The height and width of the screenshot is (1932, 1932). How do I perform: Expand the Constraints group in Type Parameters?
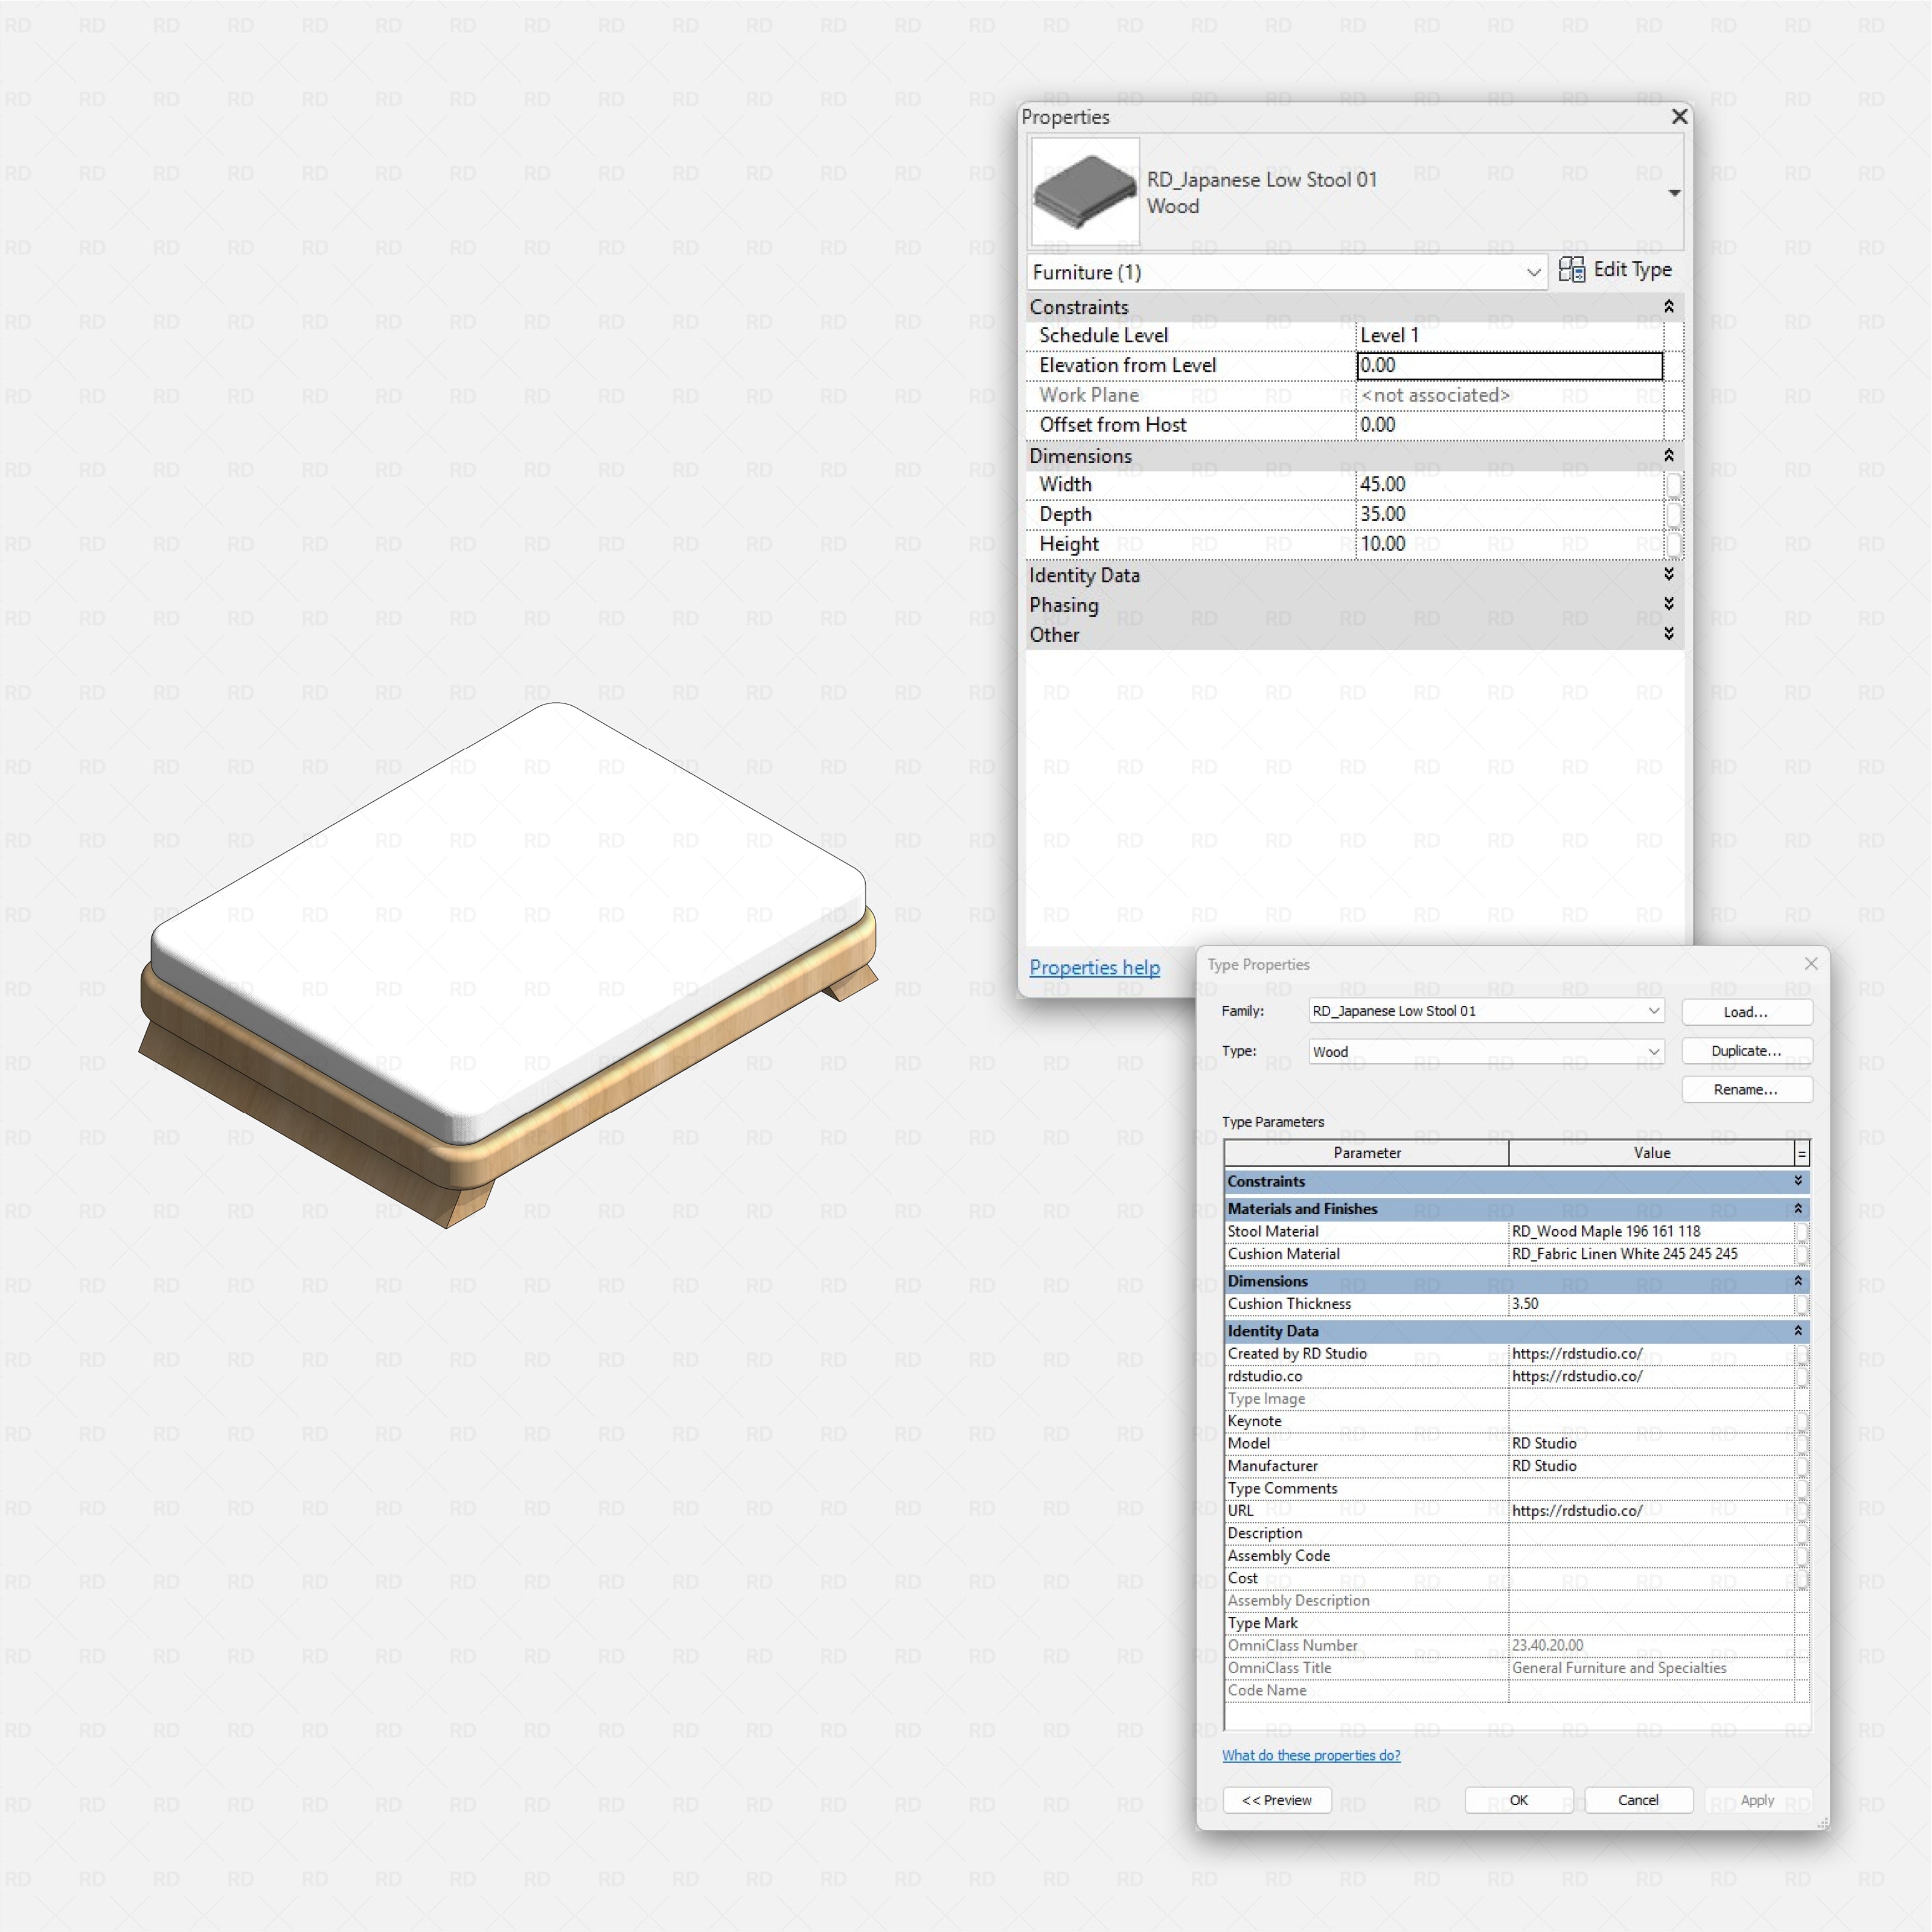coord(1798,1182)
